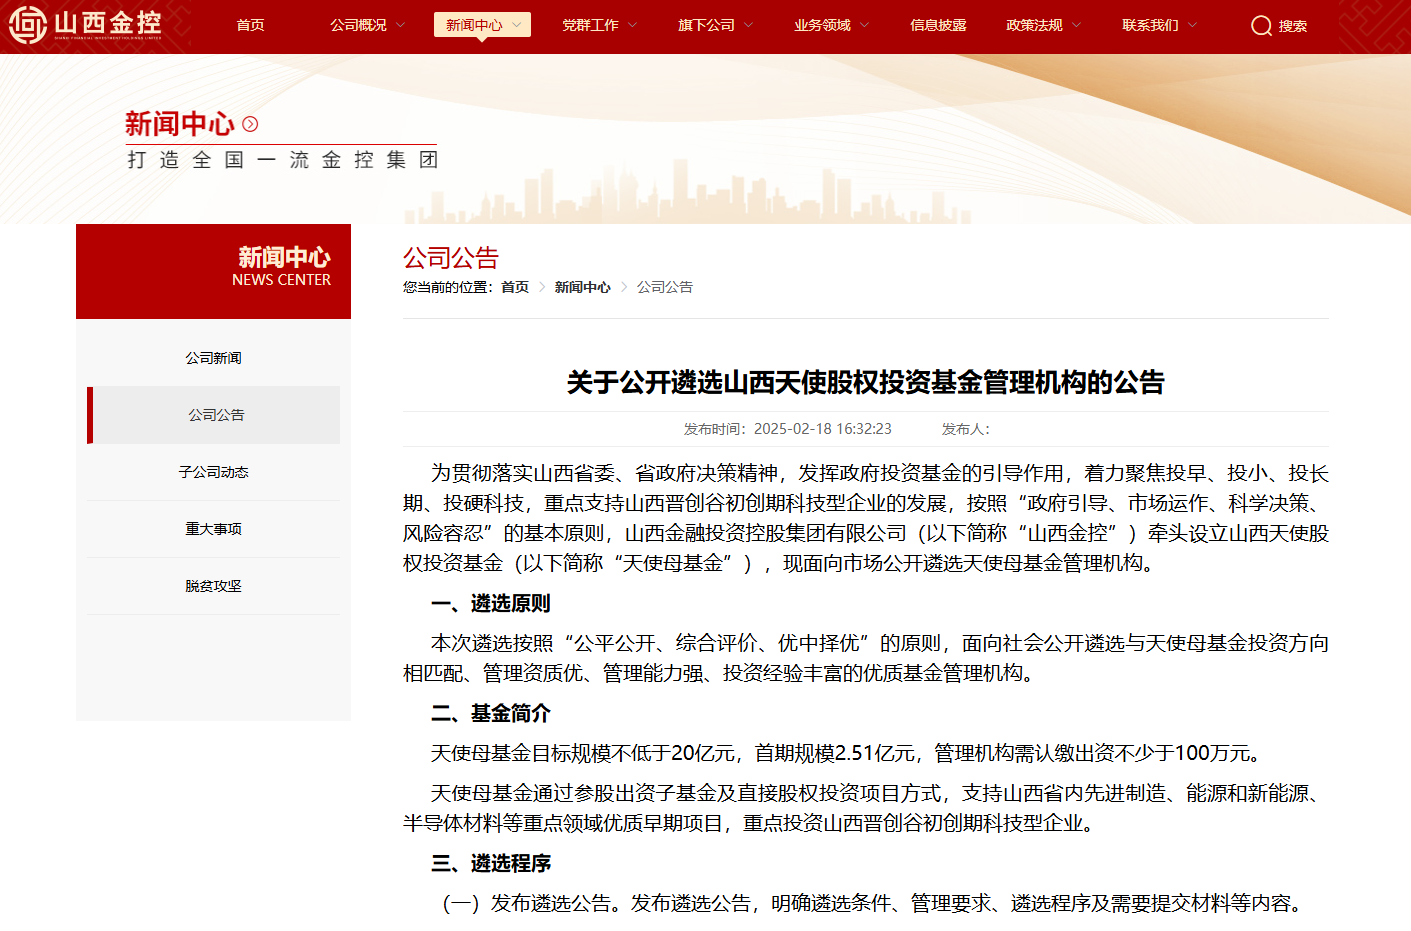Click the search magnifier icon

coord(1261,26)
